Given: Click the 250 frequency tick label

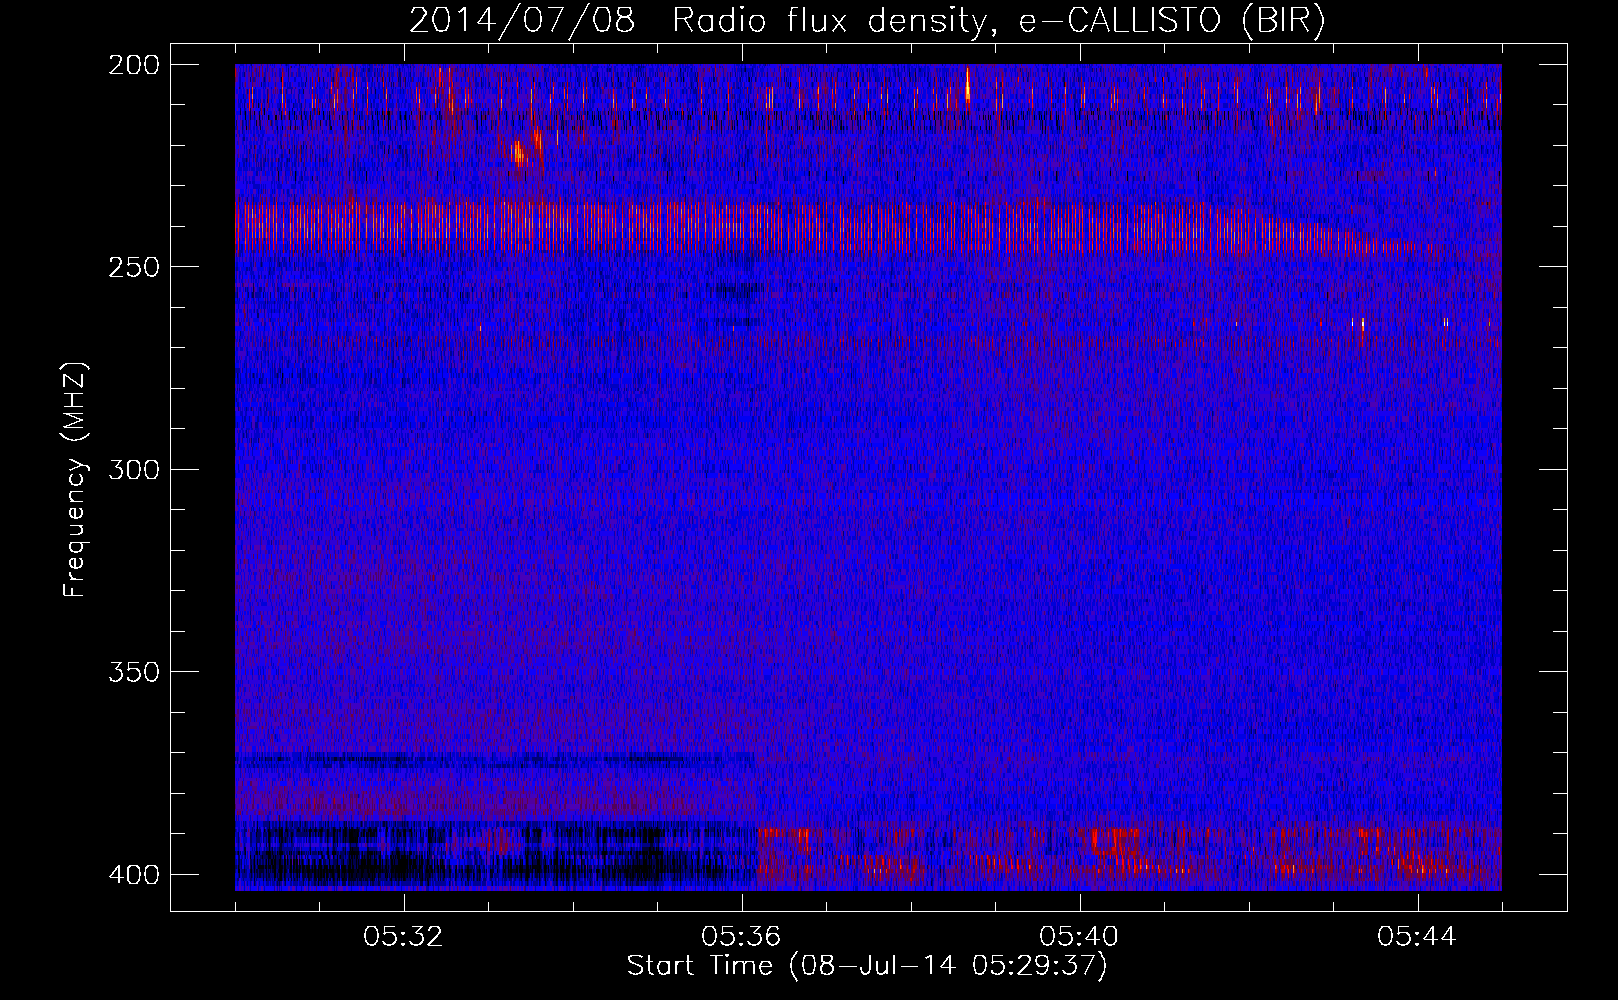Looking at the screenshot, I should [x=133, y=267].
